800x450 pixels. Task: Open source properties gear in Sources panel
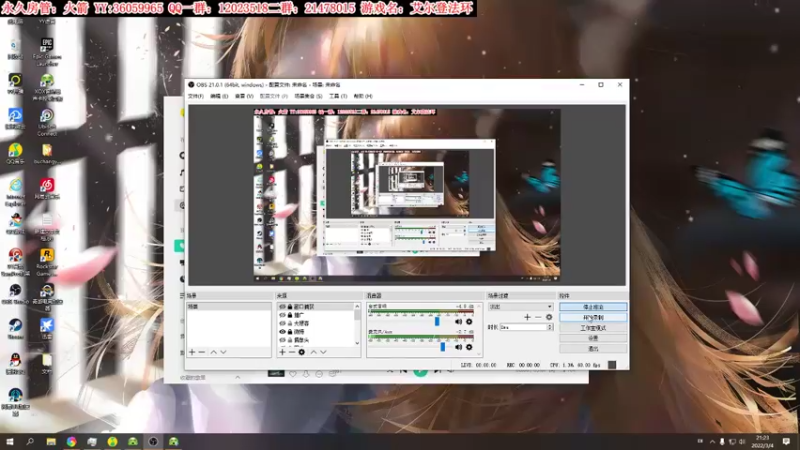click(x=302, y=352)
